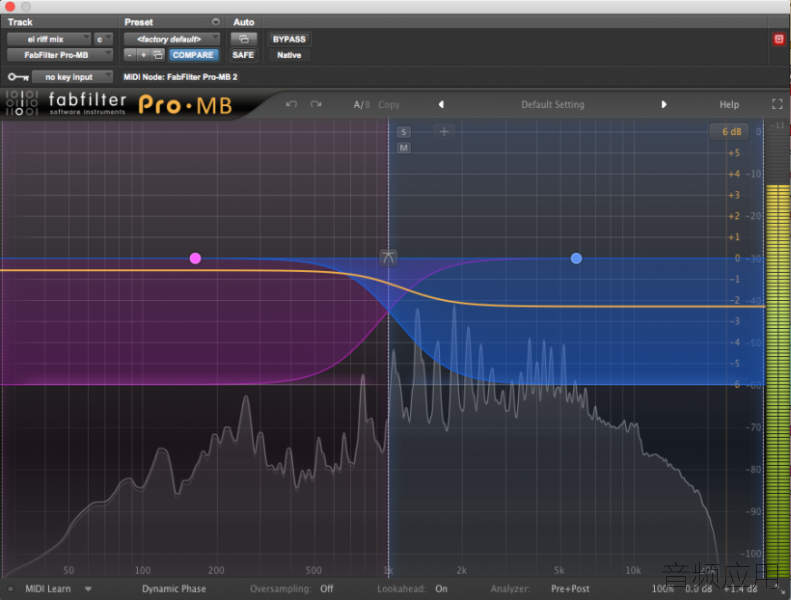Toggle MIDI Learn in bottom bar
The width and height of the screenshot is (791, 600).
point(48,588)
